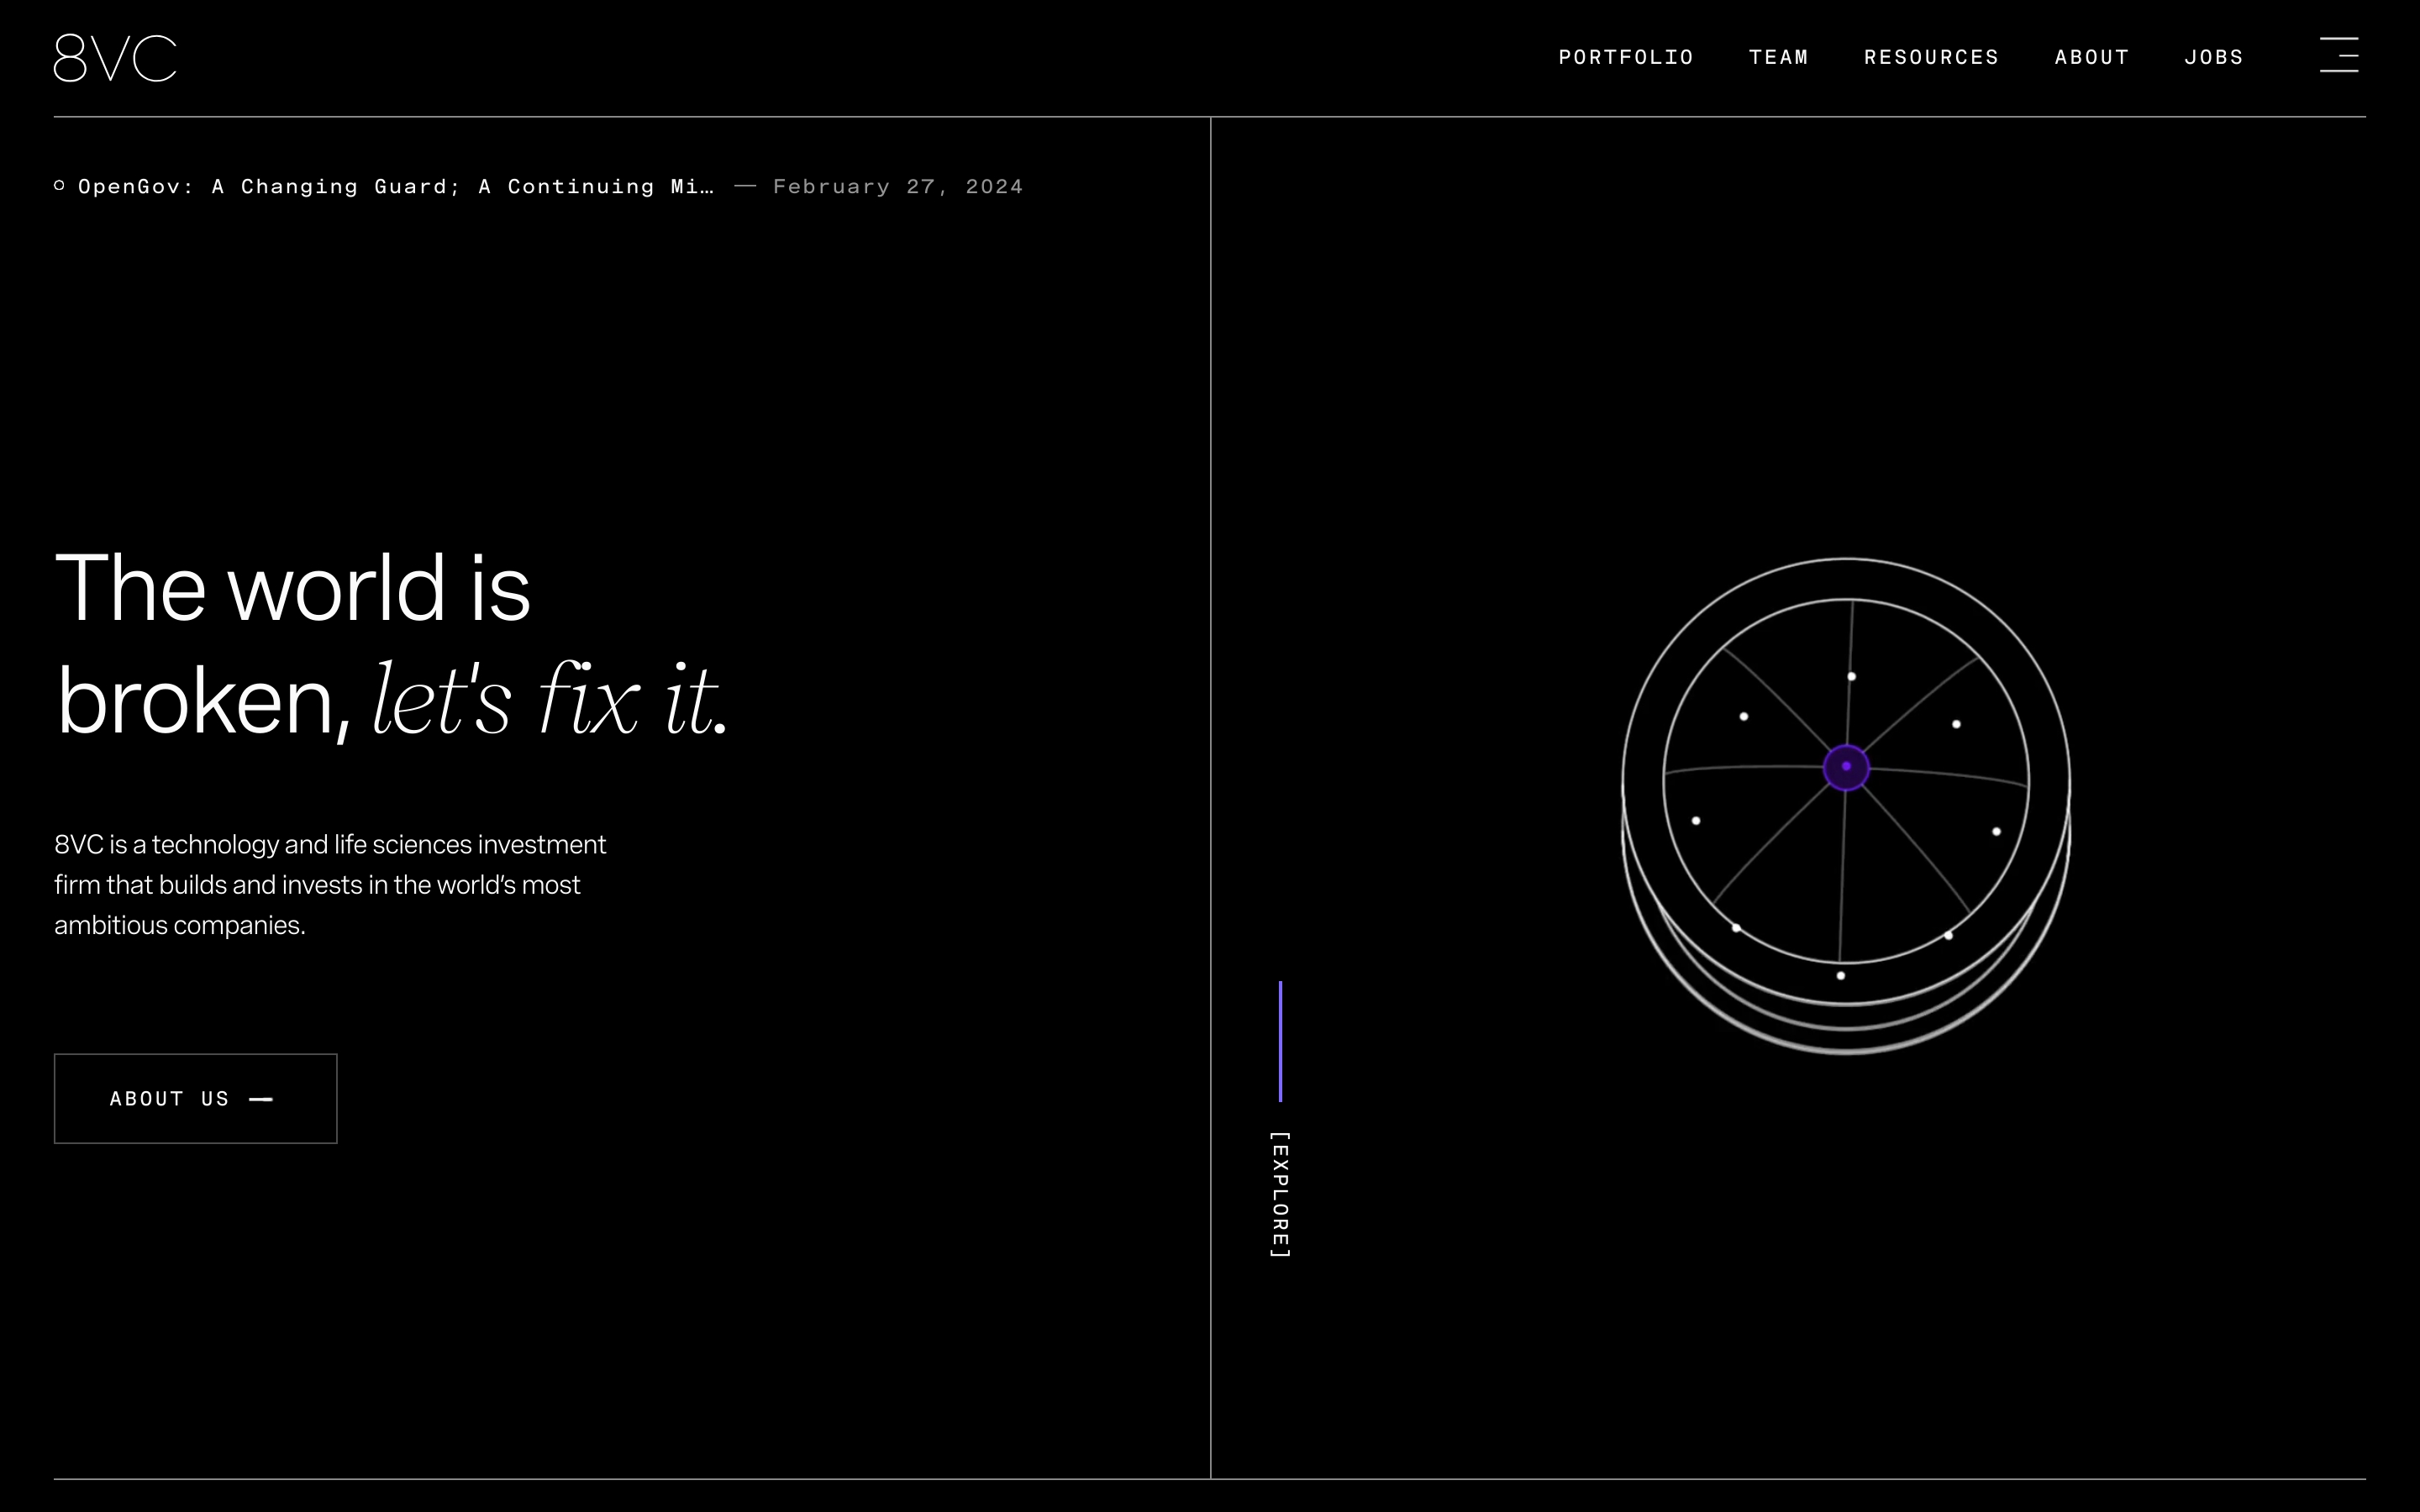Viewport: 2420px width, 1512px height.
Task: Click the dash arrow inside About Us button
Action: (x=261, y=1099)
